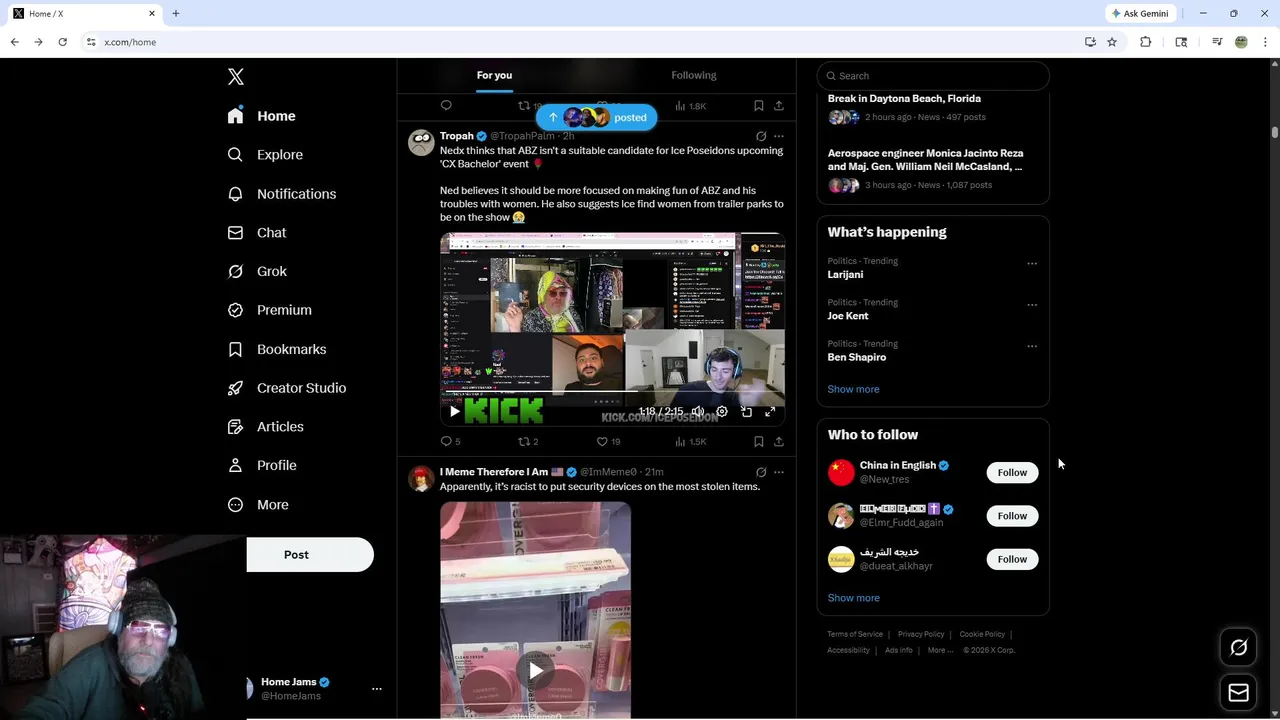Toggle picture-in-picture on video

(746, 411)
